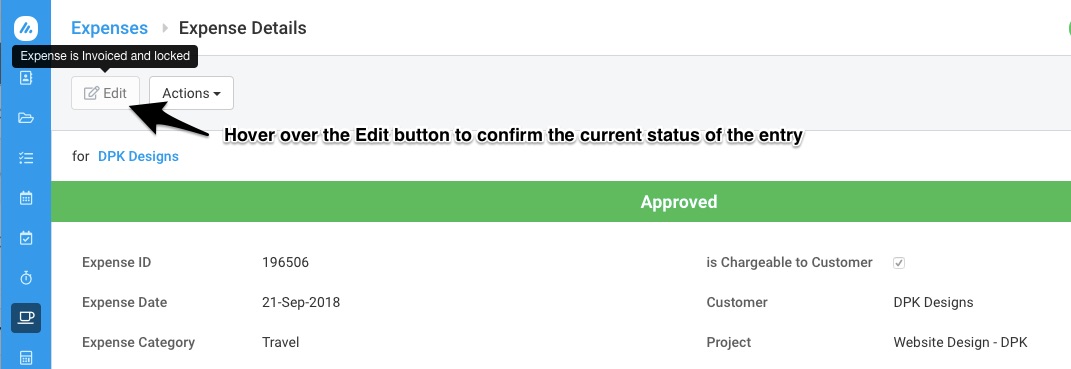Select the expenses coffee cup sidebar icon

point(26,318)
